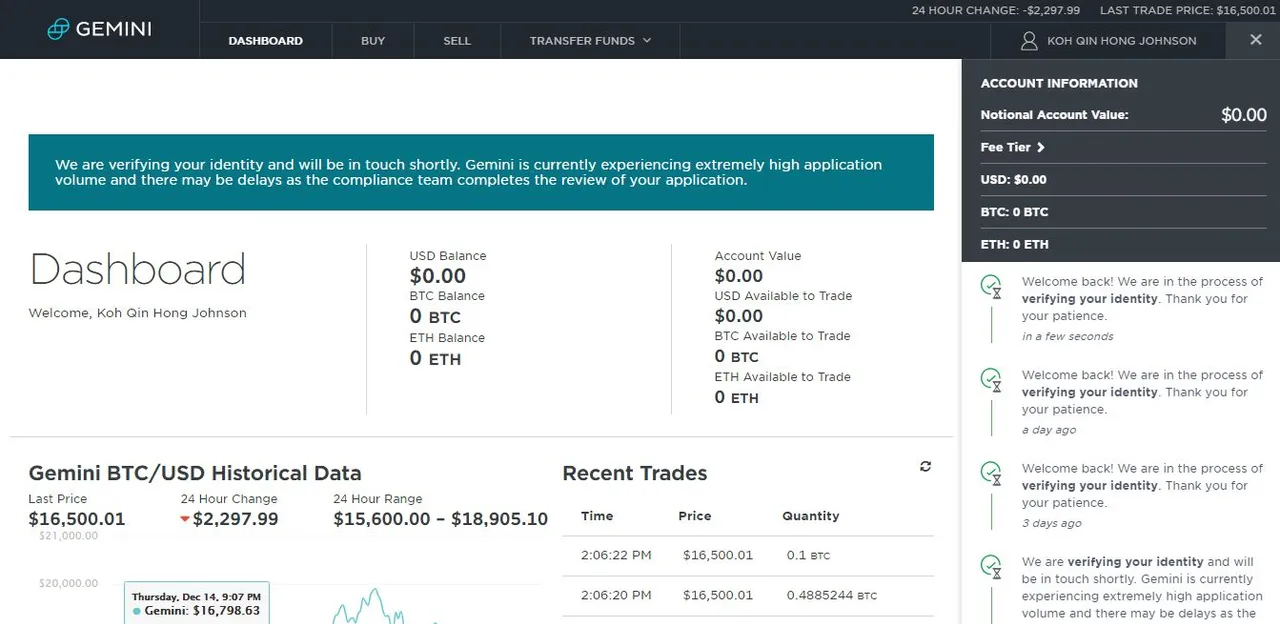Click the 'a day ago' notification timestamp
The height and width of the screenshot is (624, 1280).
tap(1049, 430)
